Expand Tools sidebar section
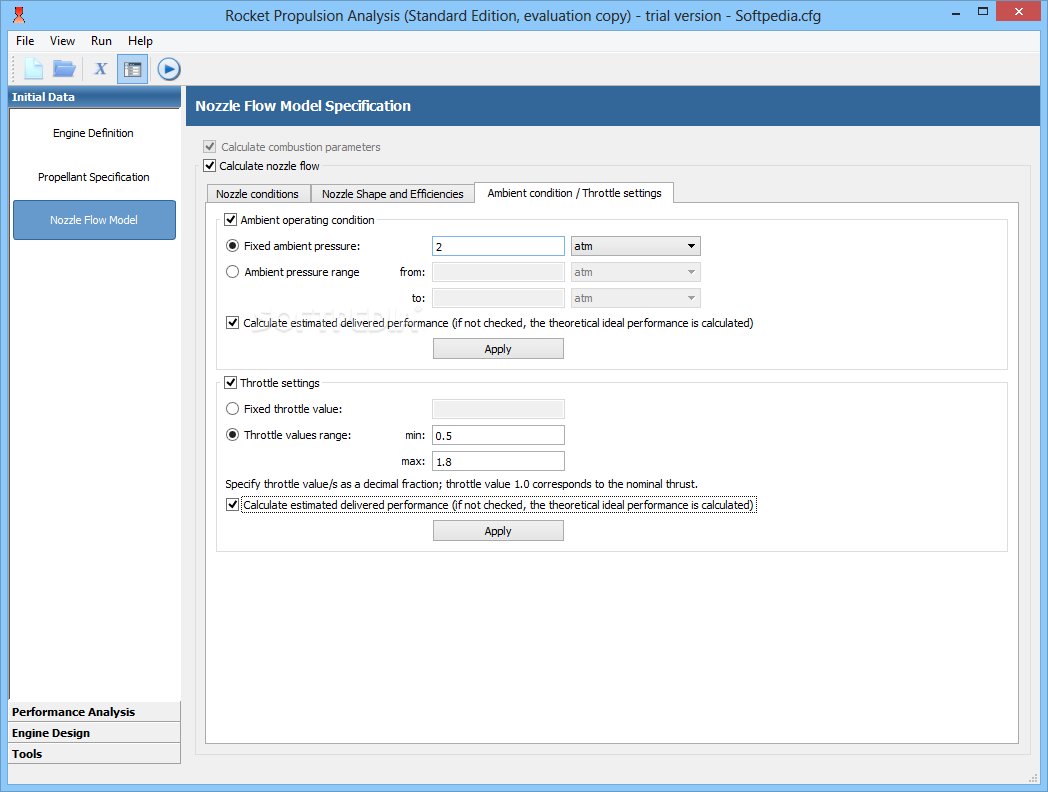Viewport: 1048px width, 792px height. [x=94, y=753]
